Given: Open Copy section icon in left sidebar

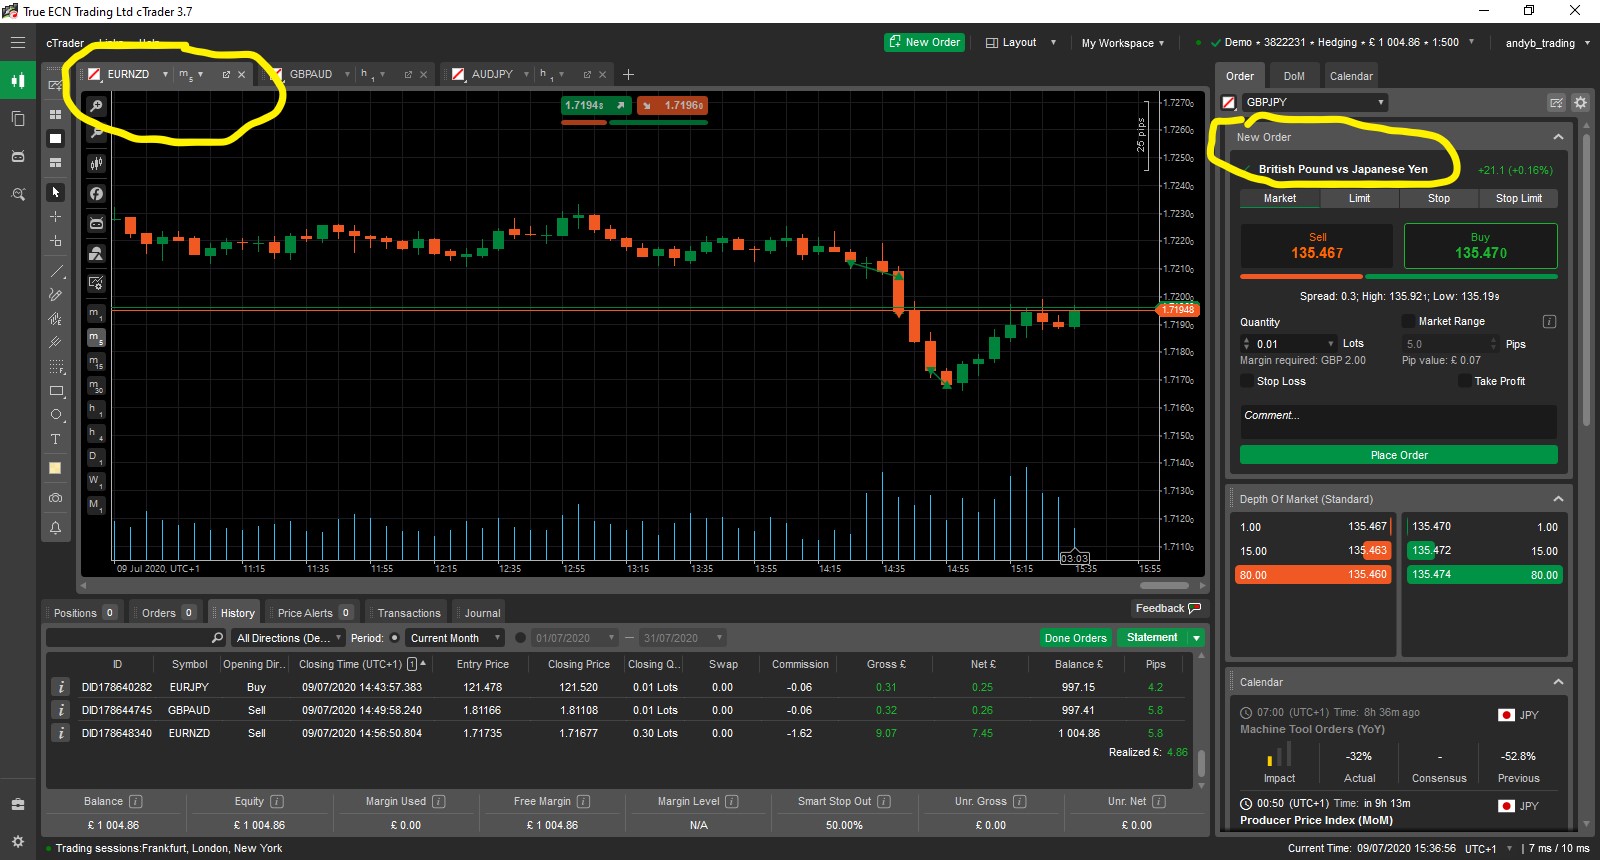Looking at the screenshot, I should (18, 118).
